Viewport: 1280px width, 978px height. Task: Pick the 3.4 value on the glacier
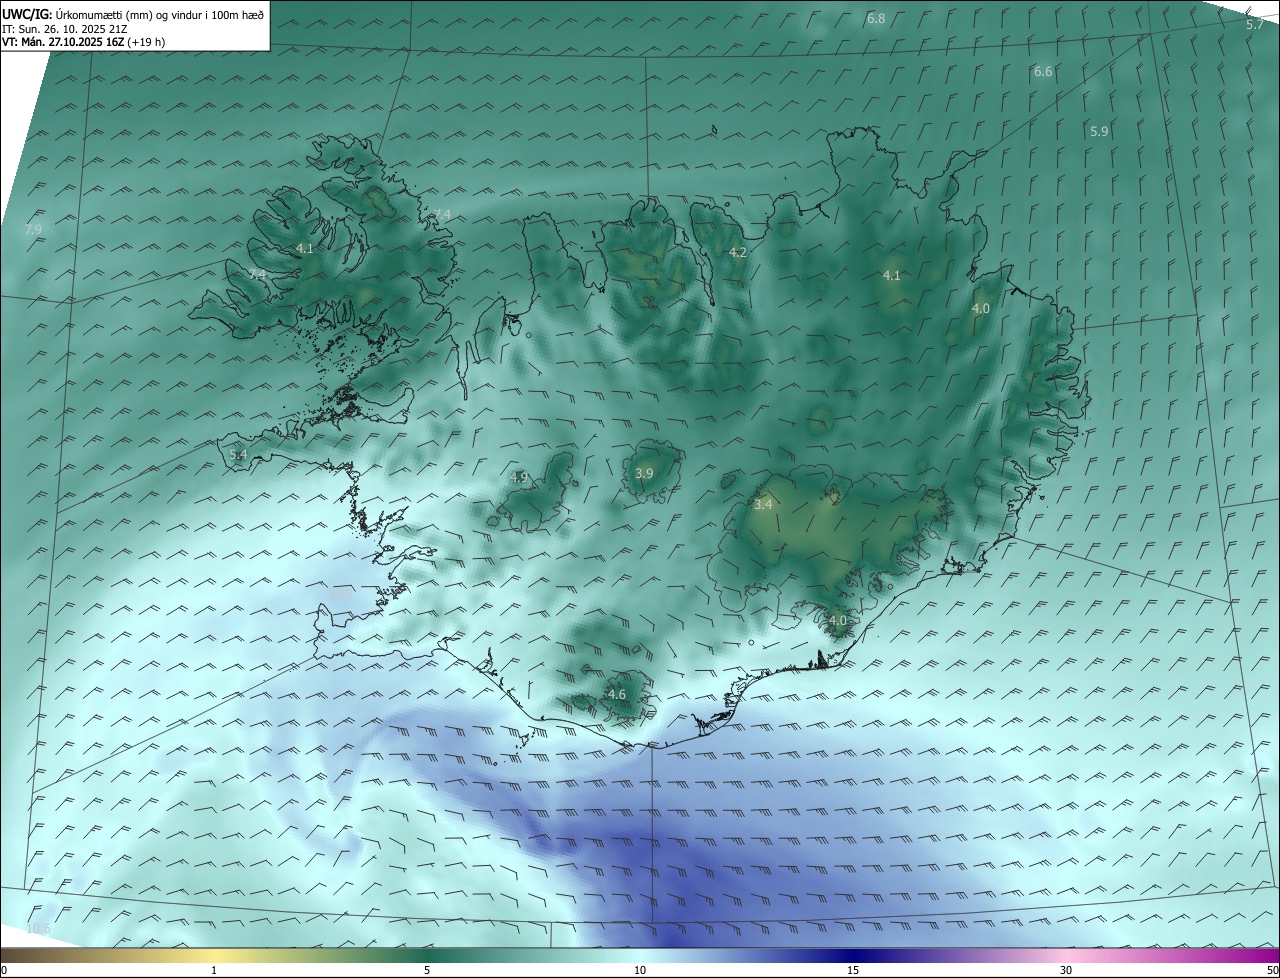coord(763,505)
